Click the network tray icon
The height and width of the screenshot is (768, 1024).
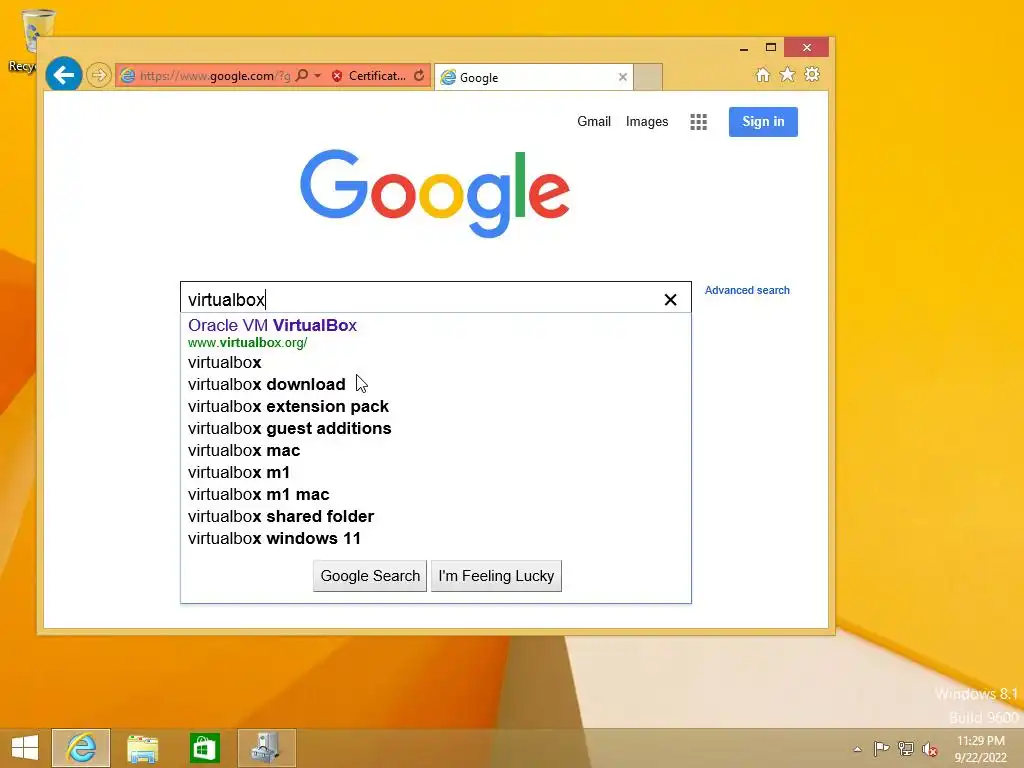(x=905, y=748)
